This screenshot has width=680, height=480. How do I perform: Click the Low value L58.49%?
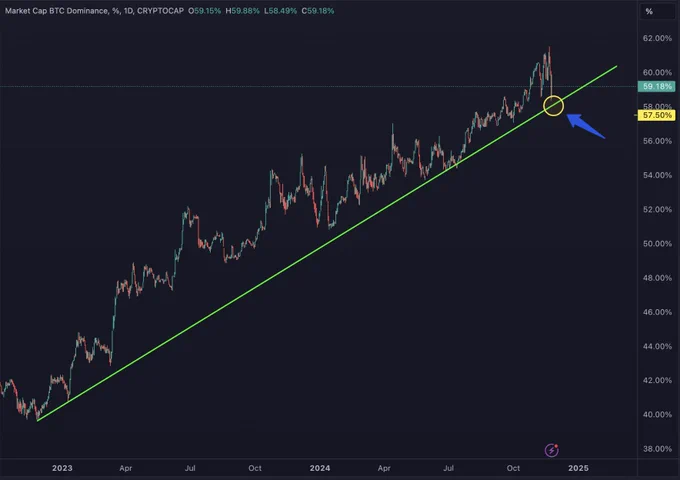pos(280,11)
